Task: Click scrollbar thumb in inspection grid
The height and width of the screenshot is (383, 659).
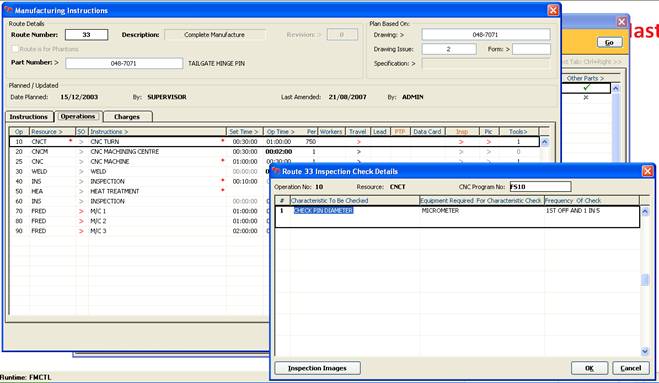Action: tap(645, 280)
